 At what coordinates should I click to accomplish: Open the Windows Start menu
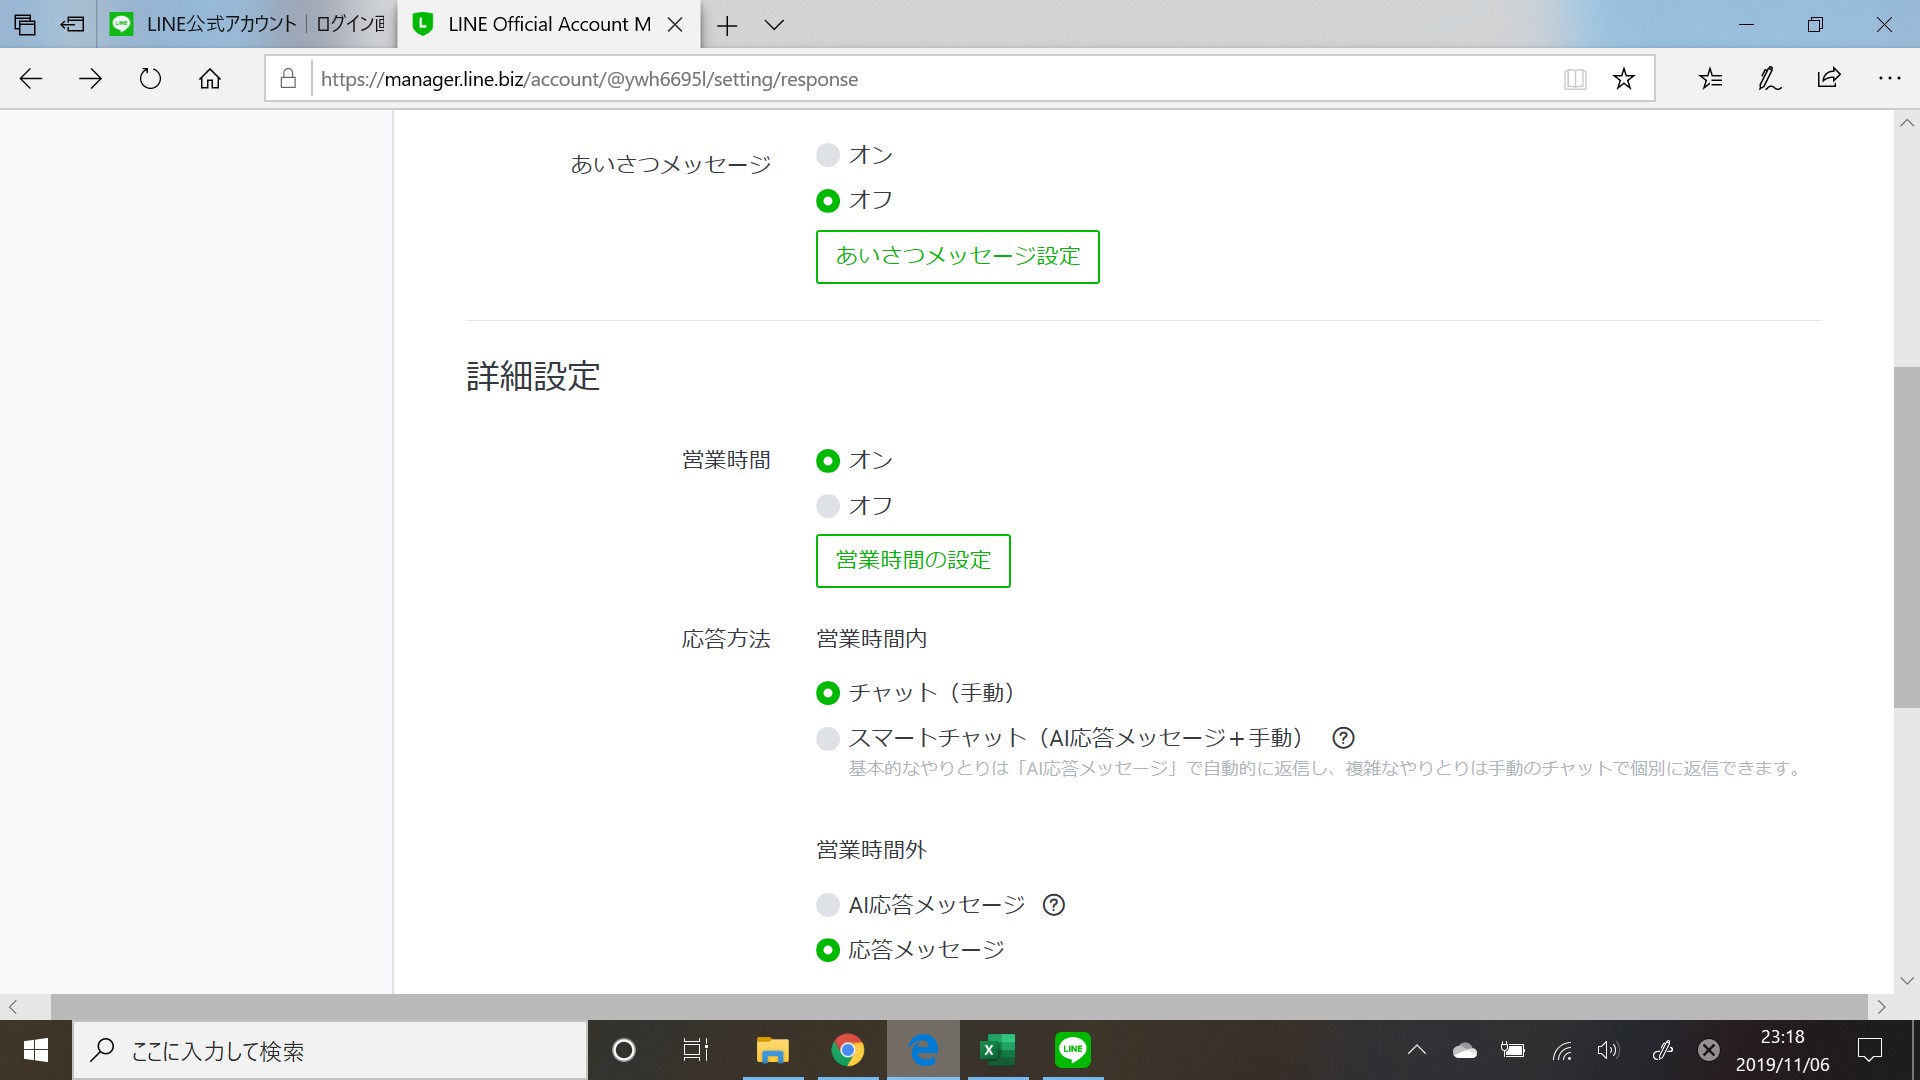36,1050
